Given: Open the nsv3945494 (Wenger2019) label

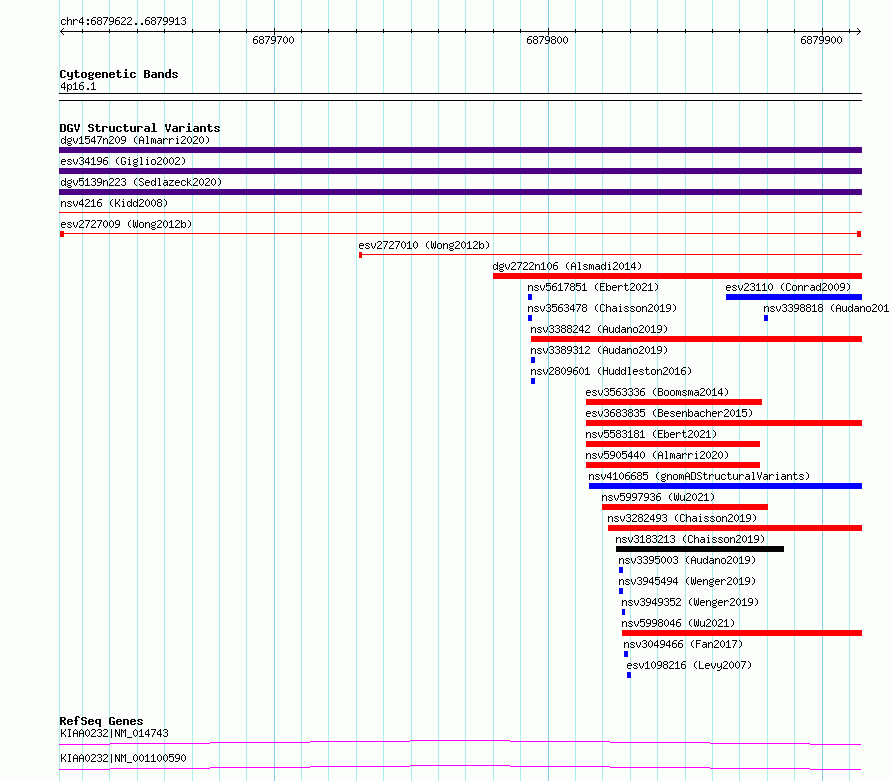Looking at the screenshot, I should [x=687, y=581].
